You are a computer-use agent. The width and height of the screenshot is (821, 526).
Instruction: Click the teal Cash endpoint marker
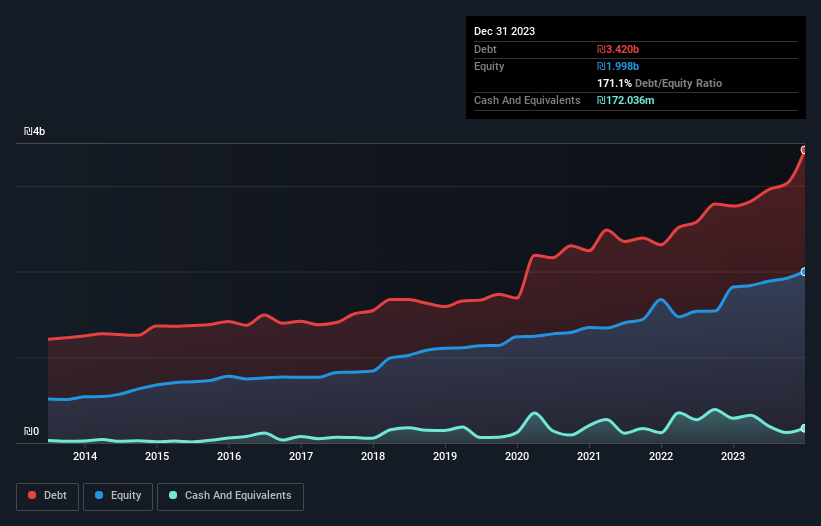pos(804,428)
